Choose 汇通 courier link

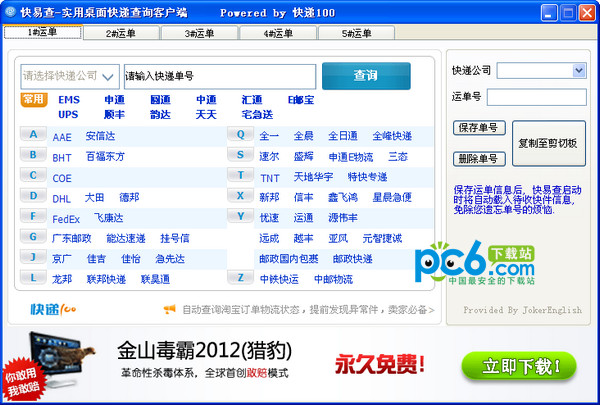click(252, 100)
